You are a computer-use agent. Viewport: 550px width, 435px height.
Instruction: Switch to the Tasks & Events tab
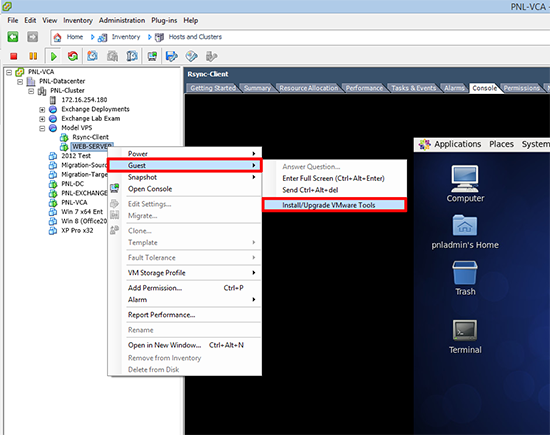[x=414, y=88]
